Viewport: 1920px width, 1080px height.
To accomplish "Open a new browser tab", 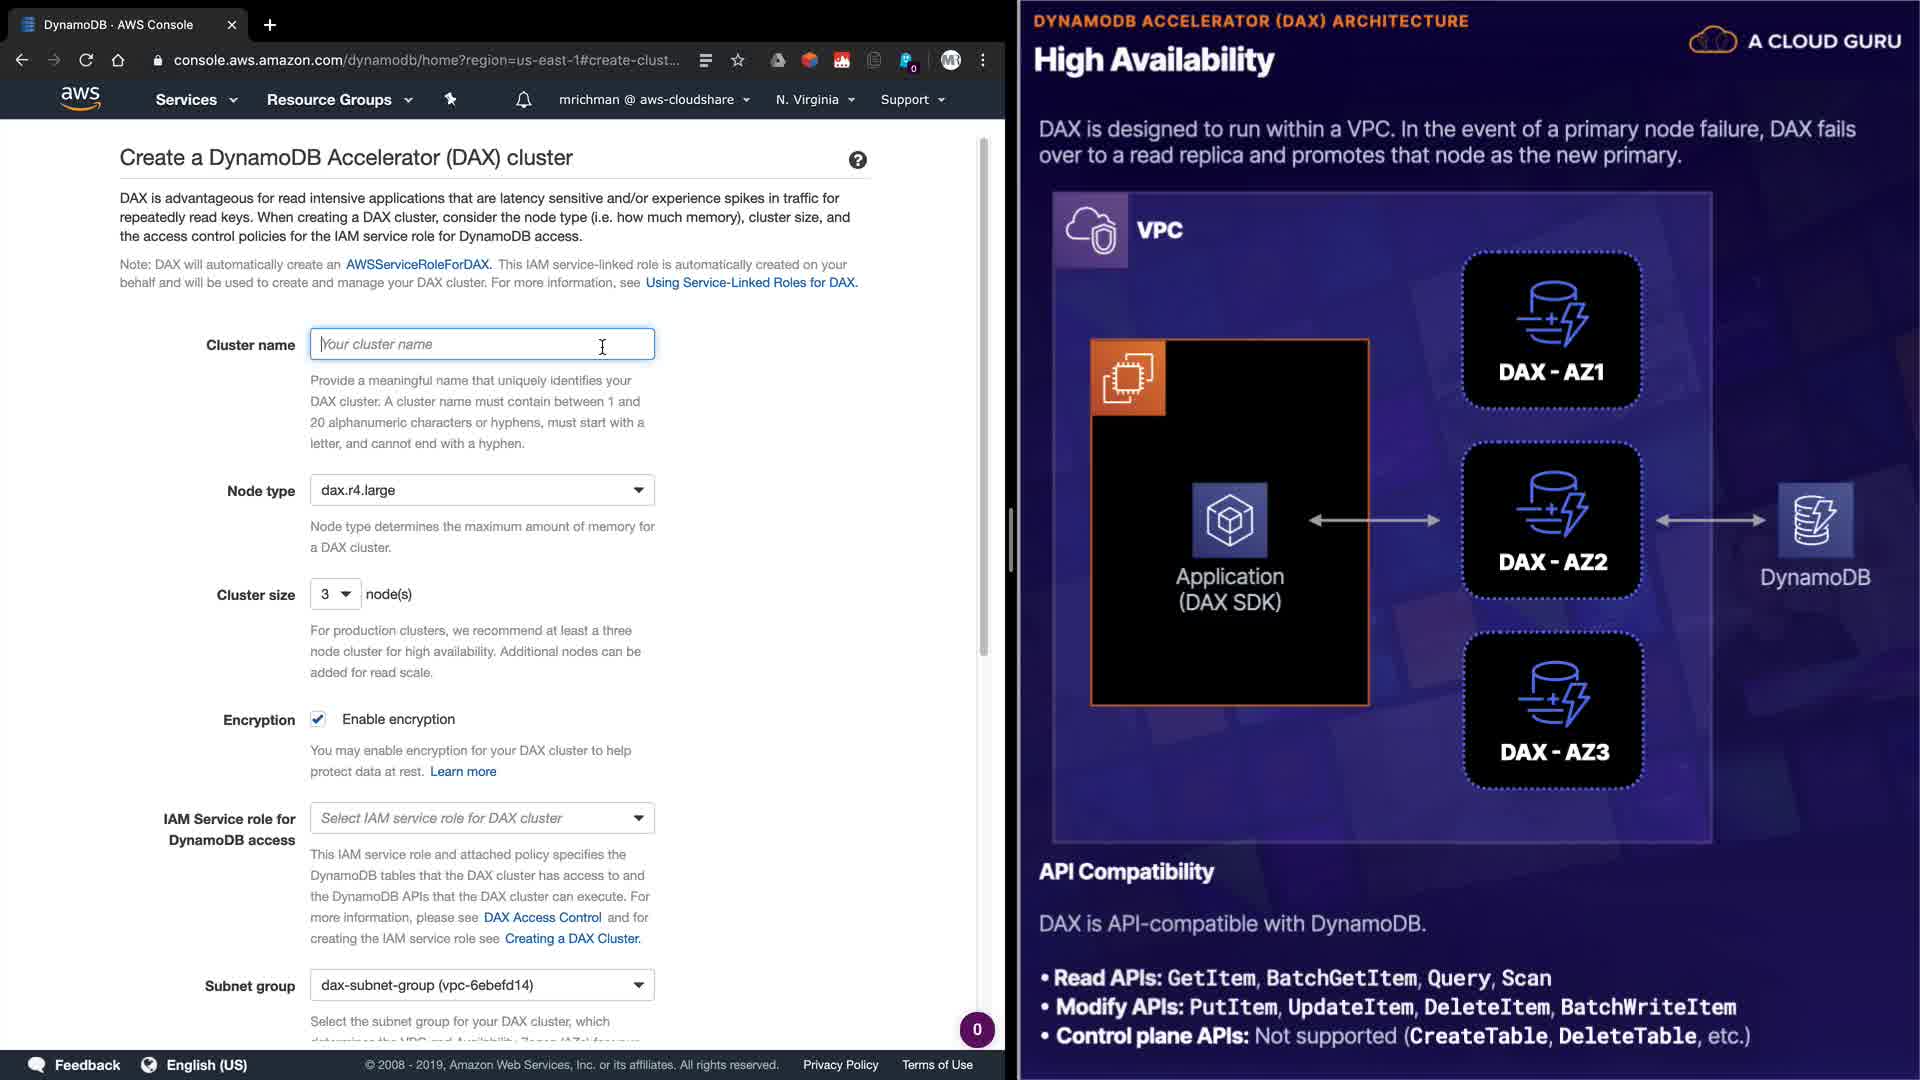I will click(x=270, y=25).
